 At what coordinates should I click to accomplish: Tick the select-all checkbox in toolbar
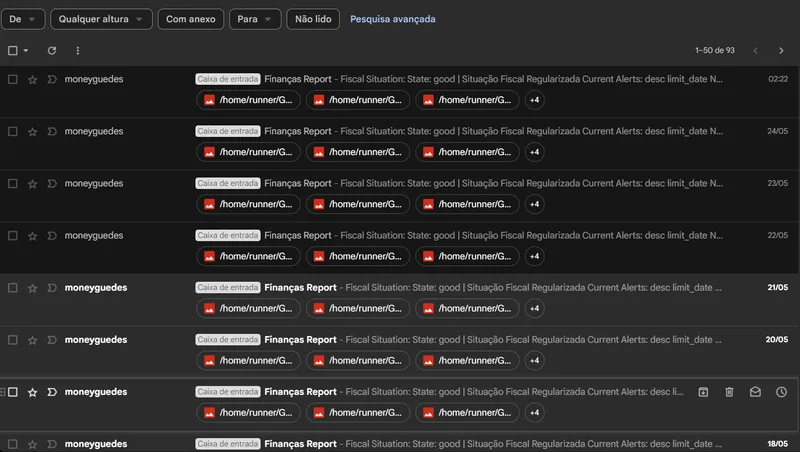point(13,51)
